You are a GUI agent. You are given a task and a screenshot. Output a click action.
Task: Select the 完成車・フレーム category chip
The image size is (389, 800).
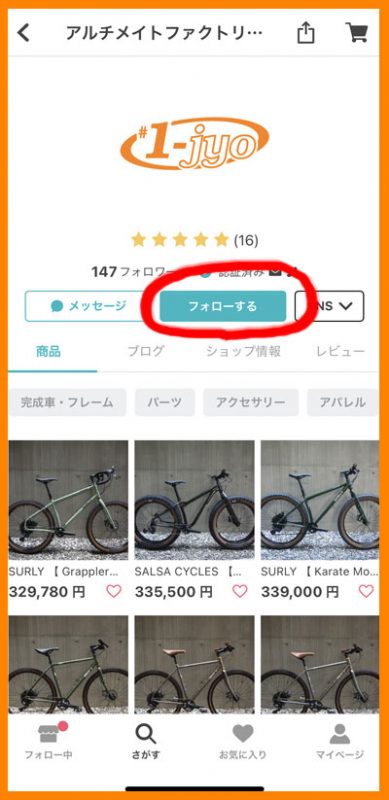(67, 402)
